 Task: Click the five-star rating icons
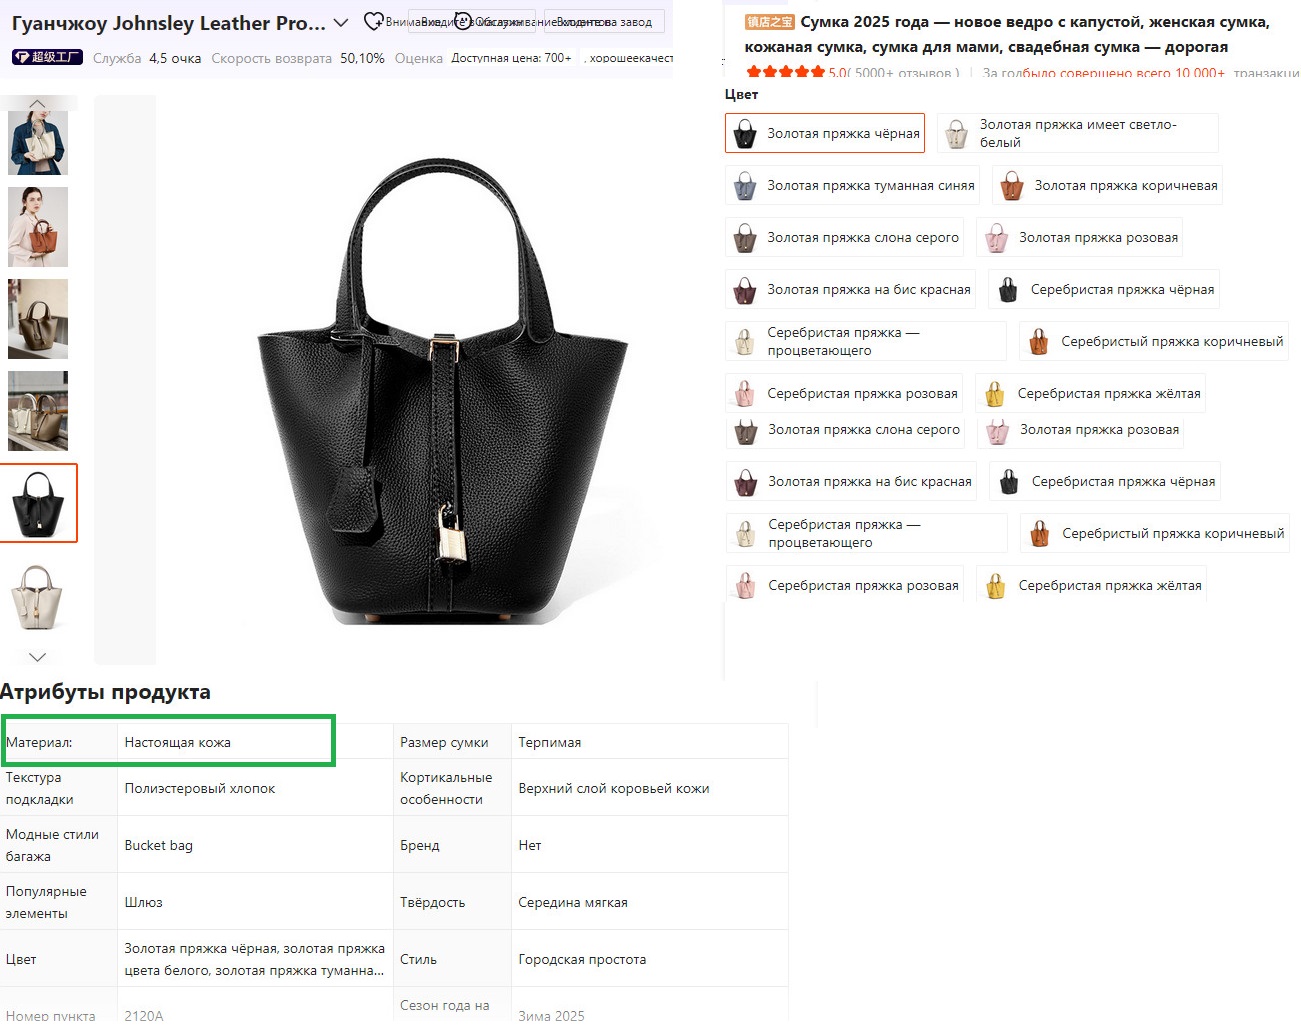point(785,72)
